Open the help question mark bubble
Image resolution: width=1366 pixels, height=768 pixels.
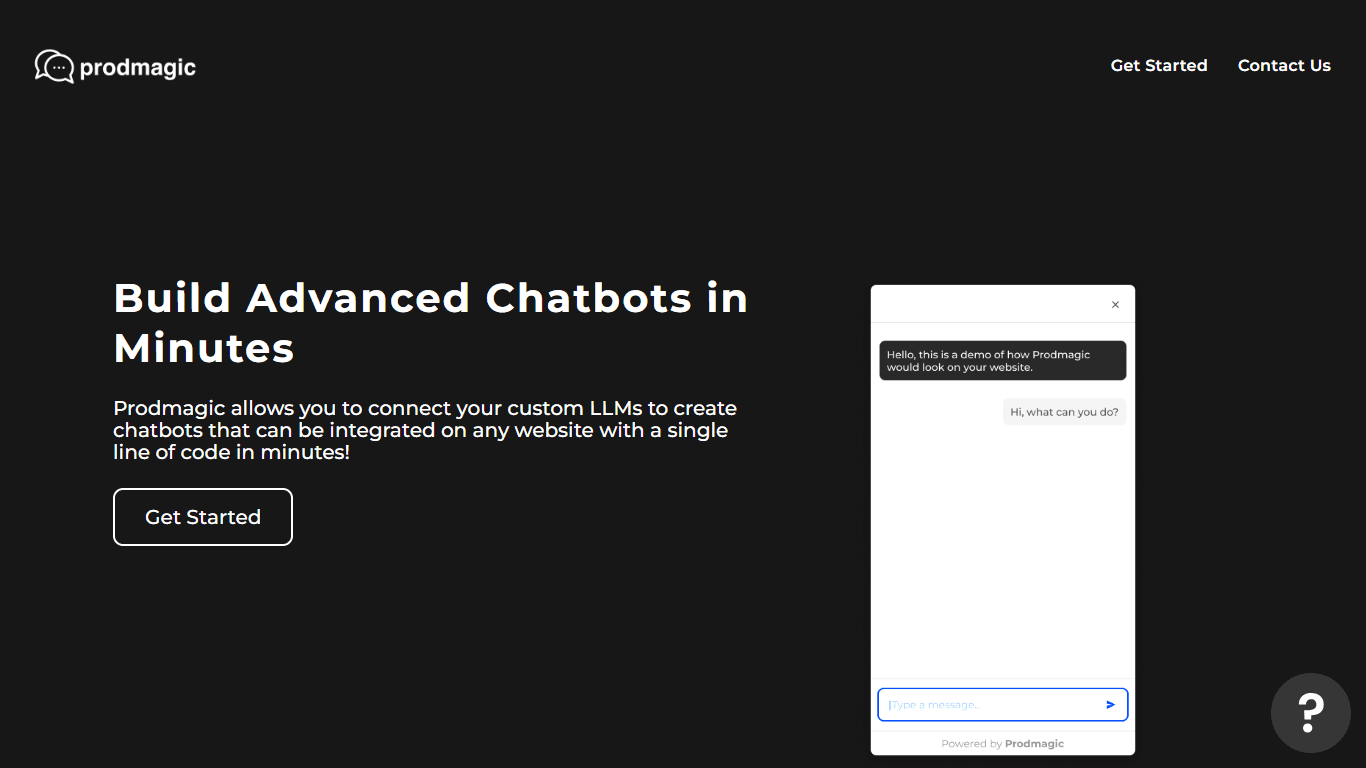click(x=1311, y=713)
